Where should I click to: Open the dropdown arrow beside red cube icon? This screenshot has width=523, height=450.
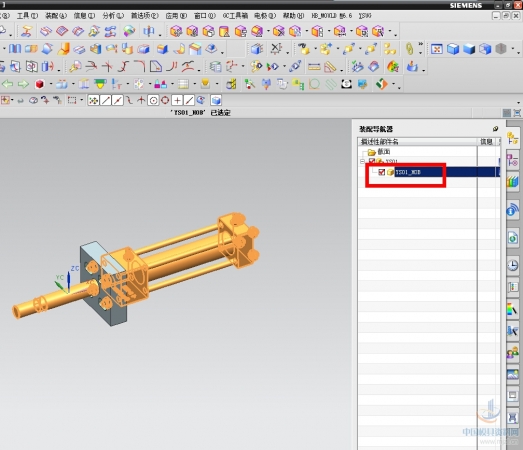tap(51, 84)
